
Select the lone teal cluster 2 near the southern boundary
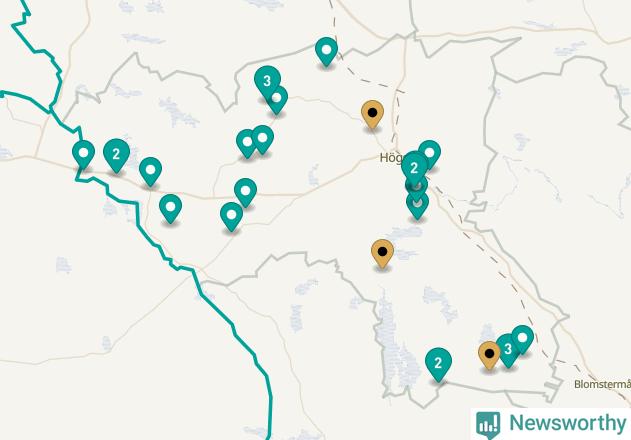[438, 364]
